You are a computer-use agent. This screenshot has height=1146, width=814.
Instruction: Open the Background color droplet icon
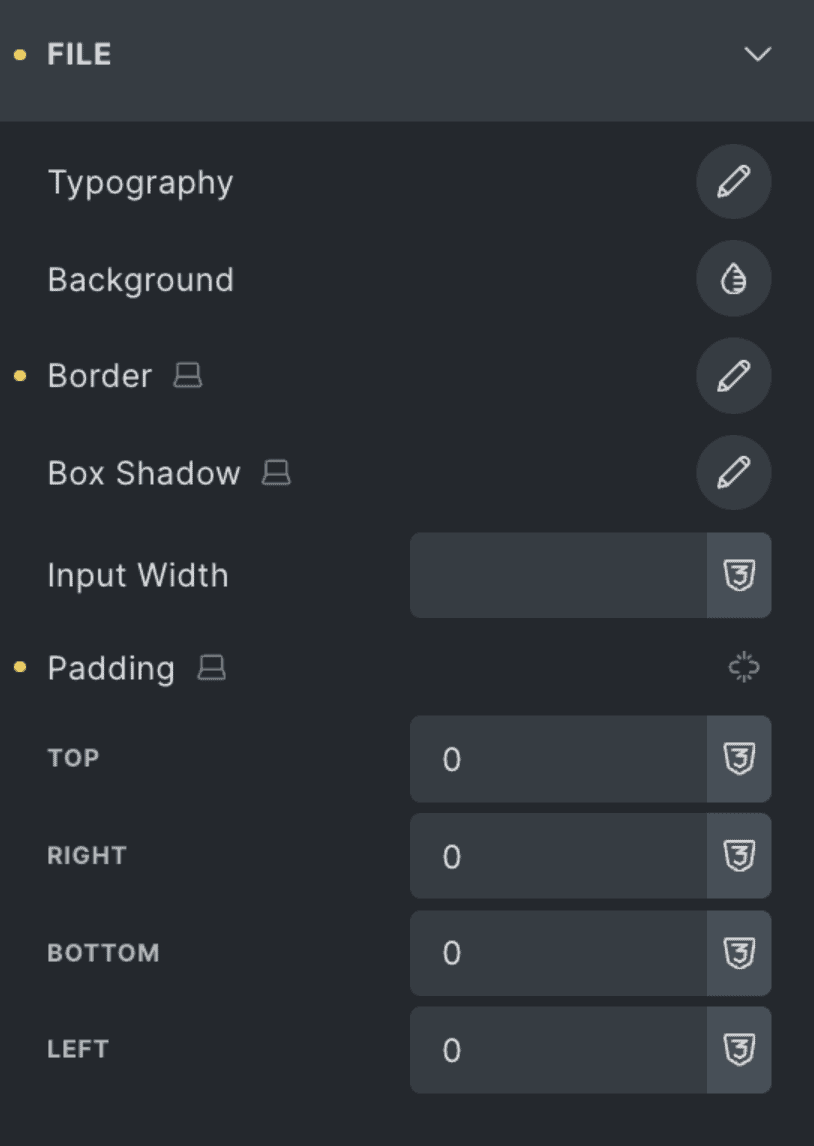[x=733, y=280]
